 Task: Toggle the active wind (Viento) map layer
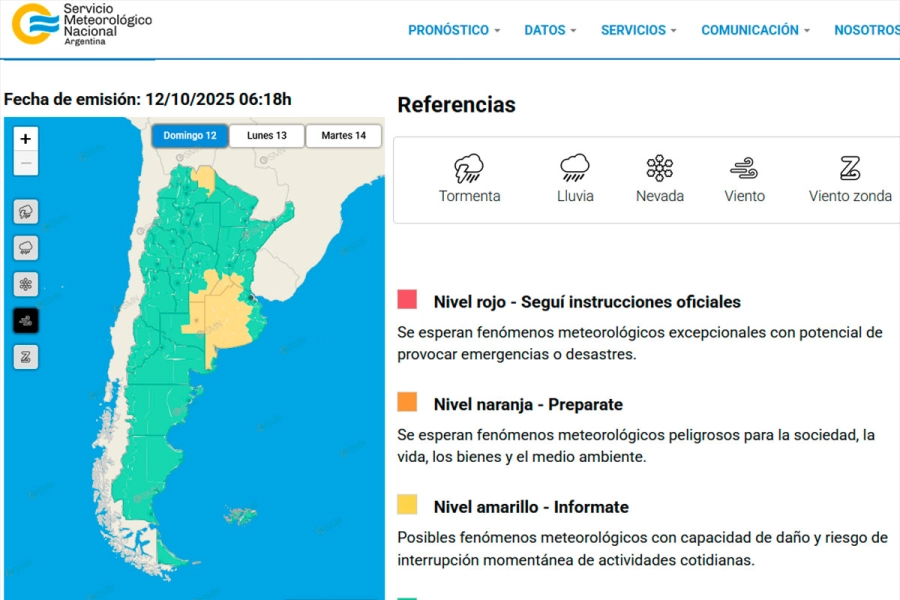tap(26, 320)
